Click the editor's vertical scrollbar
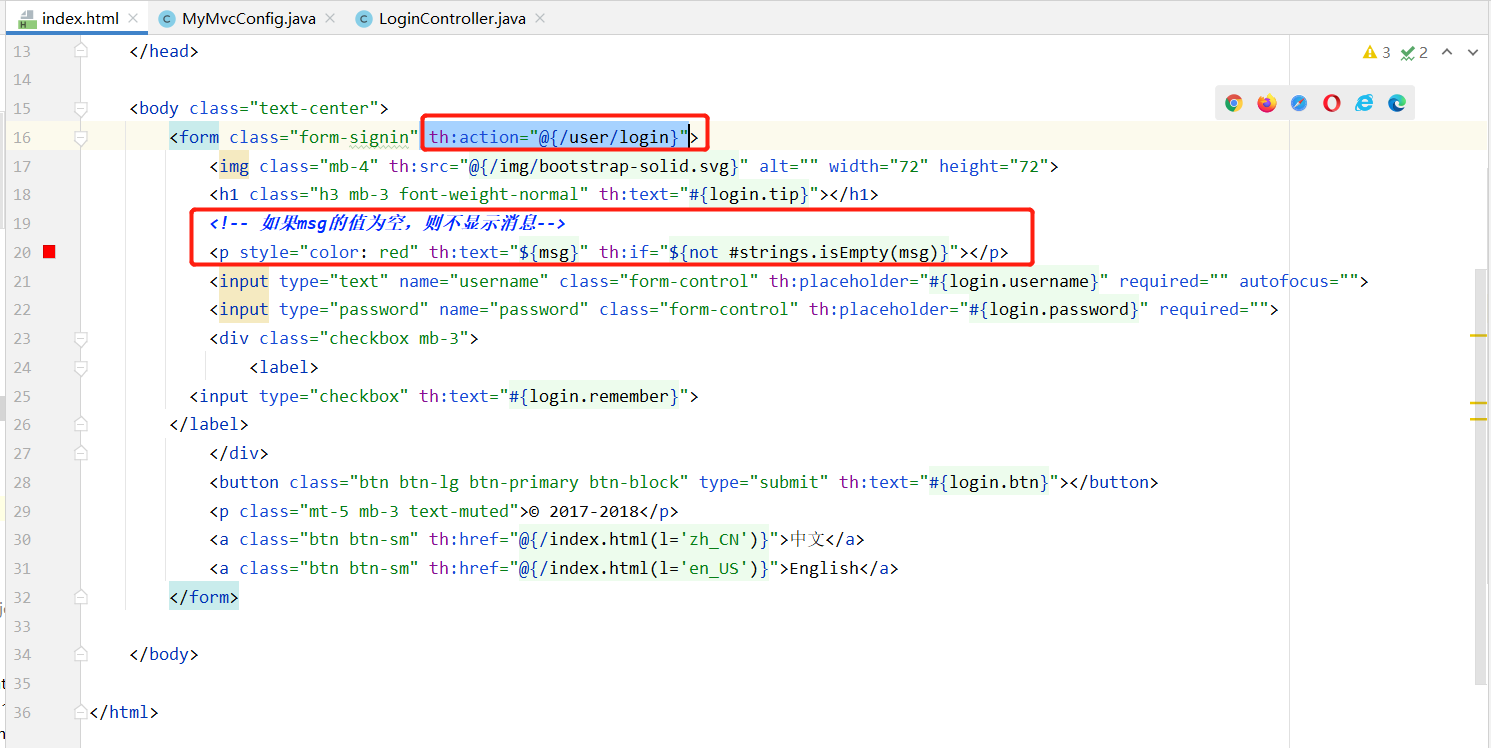The image size is (1491, 748). coord(1482,470)
